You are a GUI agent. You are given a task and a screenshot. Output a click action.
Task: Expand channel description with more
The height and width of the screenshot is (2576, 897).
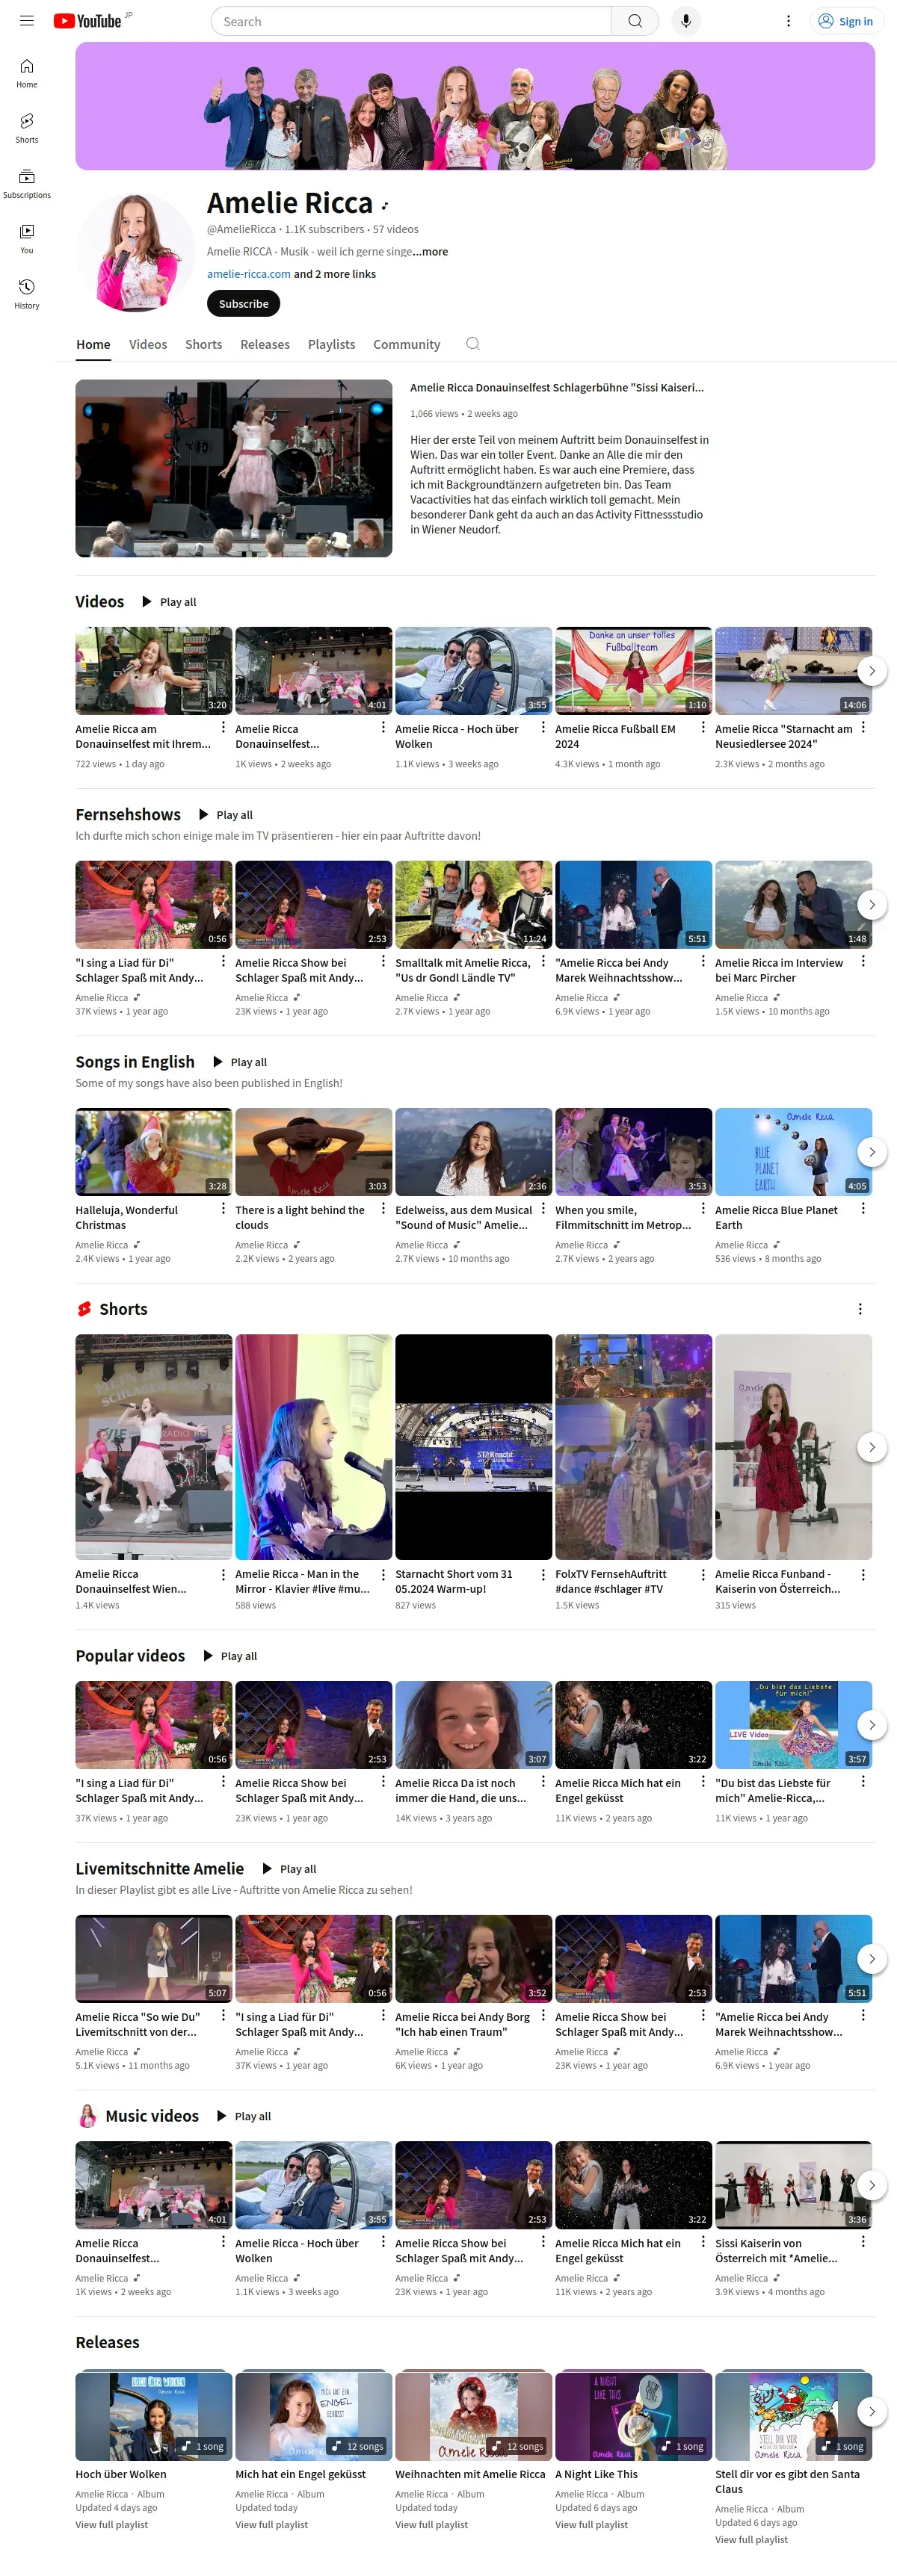(430, 252)
